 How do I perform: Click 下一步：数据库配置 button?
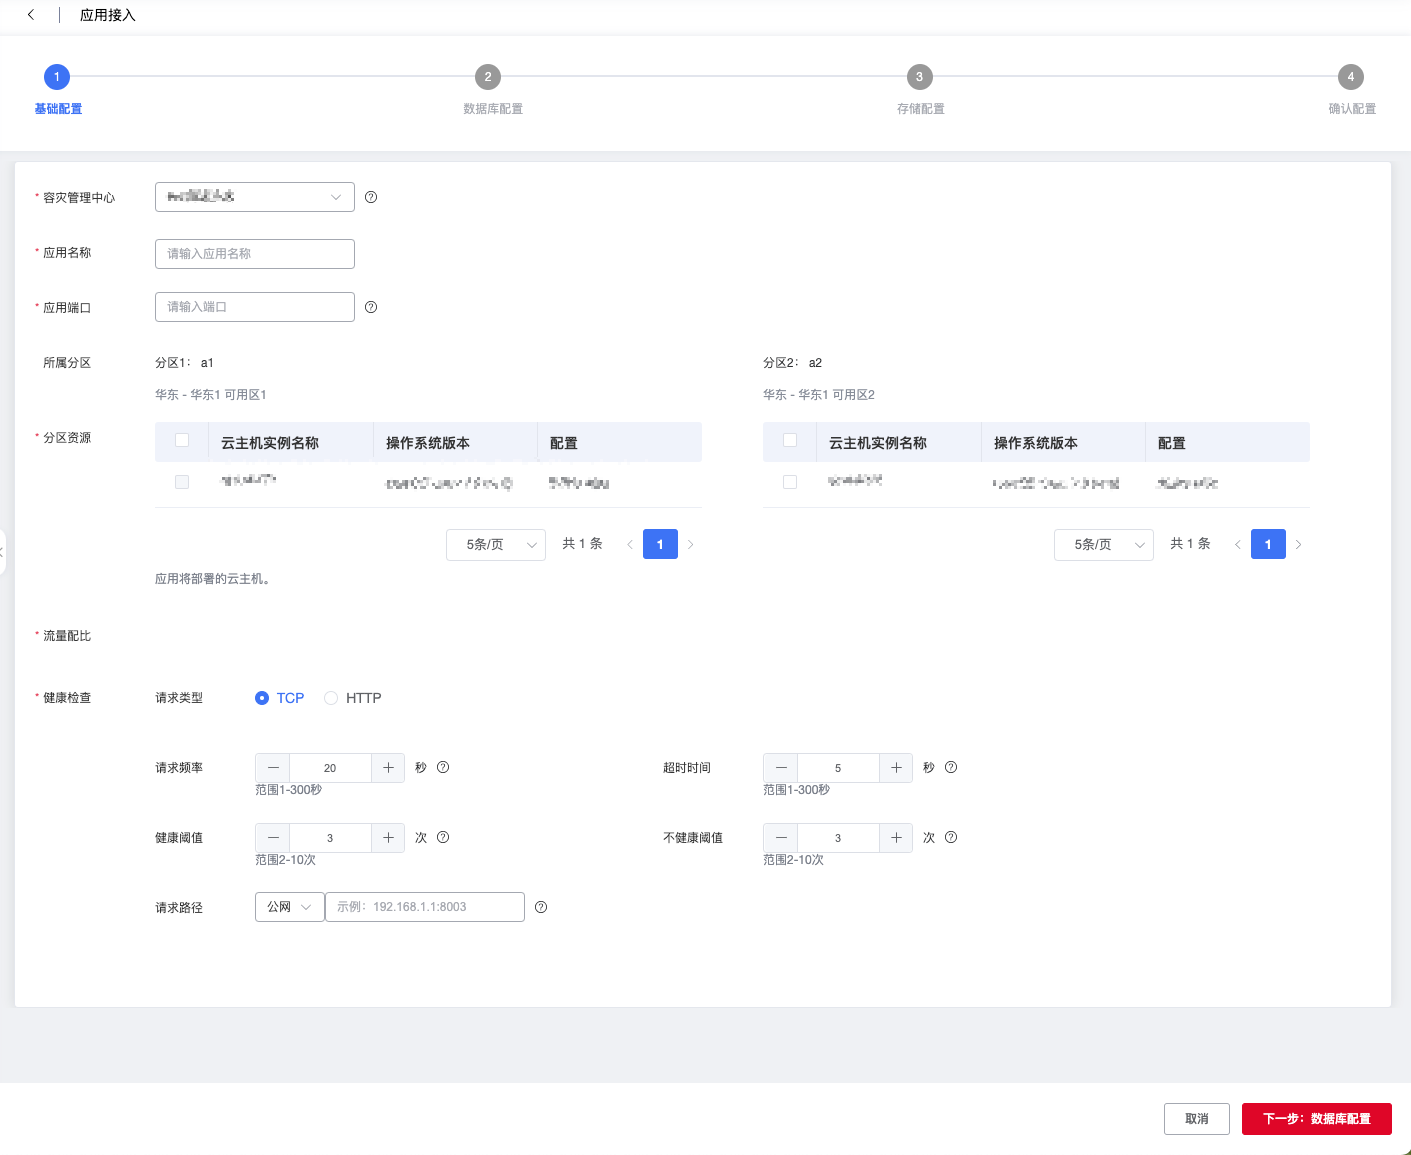[1316, 1119]
